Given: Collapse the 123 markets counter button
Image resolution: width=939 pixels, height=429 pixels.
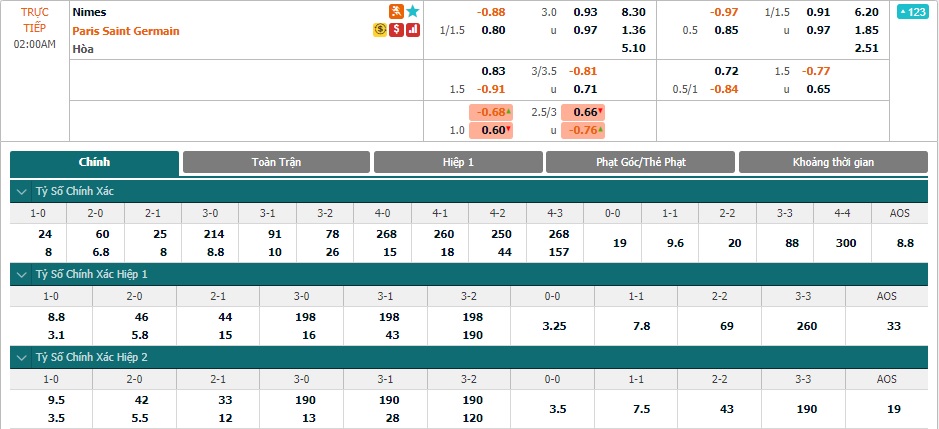Looking at the screenshot, I should [x=912, y=11].
